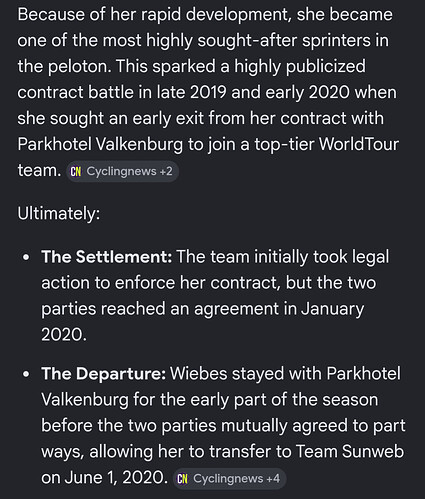The height and width of the screenshot is (499, 425).
Task: Click the CN logo in the Cyclingnews +2 chip
Action: [75, 172]
